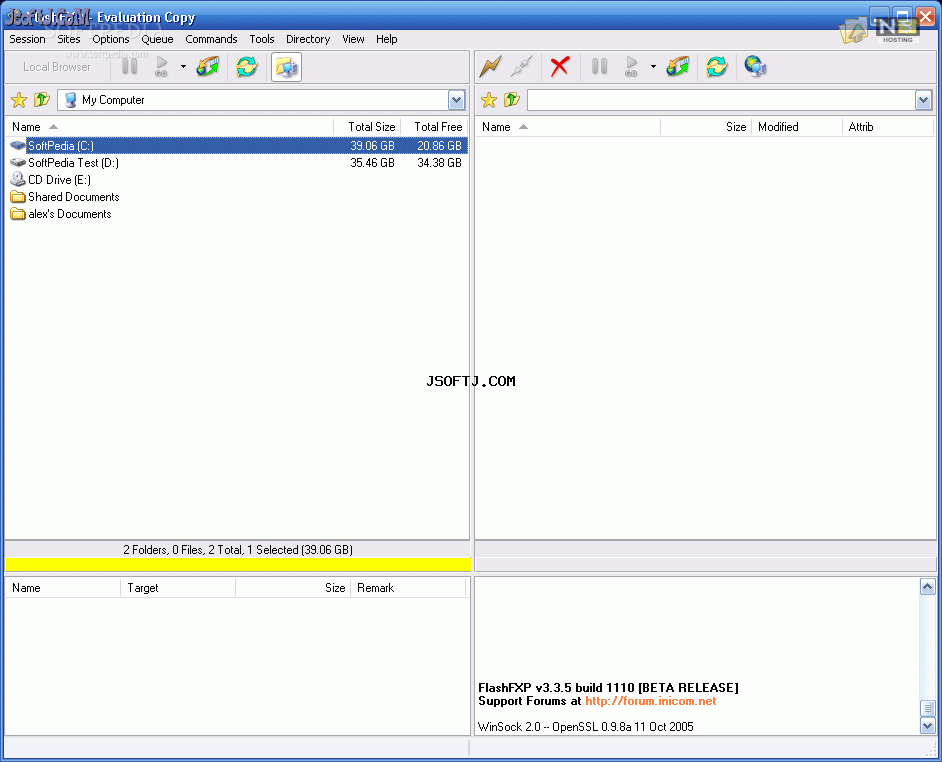The image size is (942, 762).
Task: Click the local status text showing 1 Selected
Action: [x=238, y=550]
